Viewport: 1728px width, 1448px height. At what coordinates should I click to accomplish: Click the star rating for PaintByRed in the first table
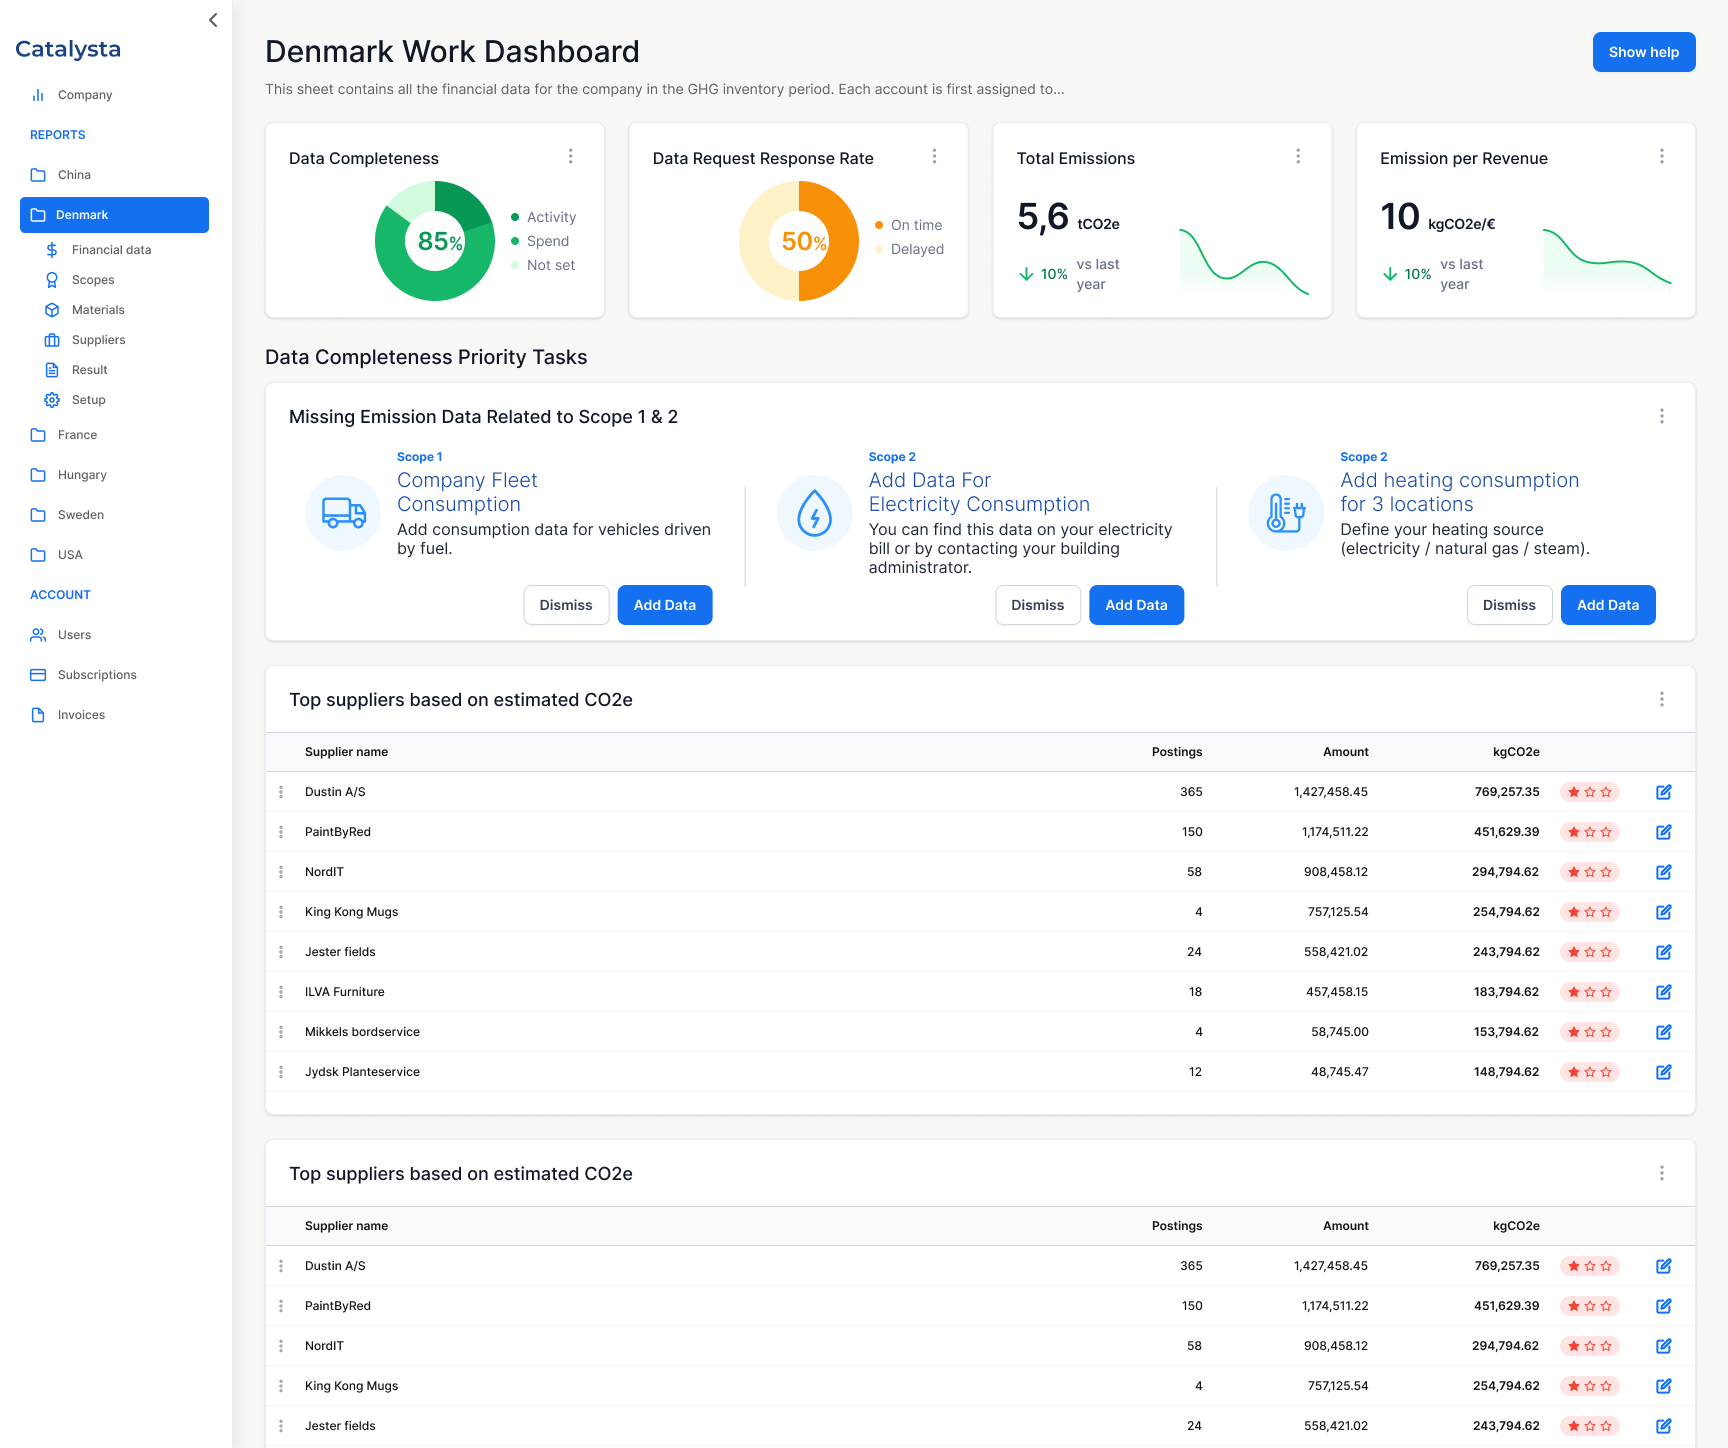1589,832
